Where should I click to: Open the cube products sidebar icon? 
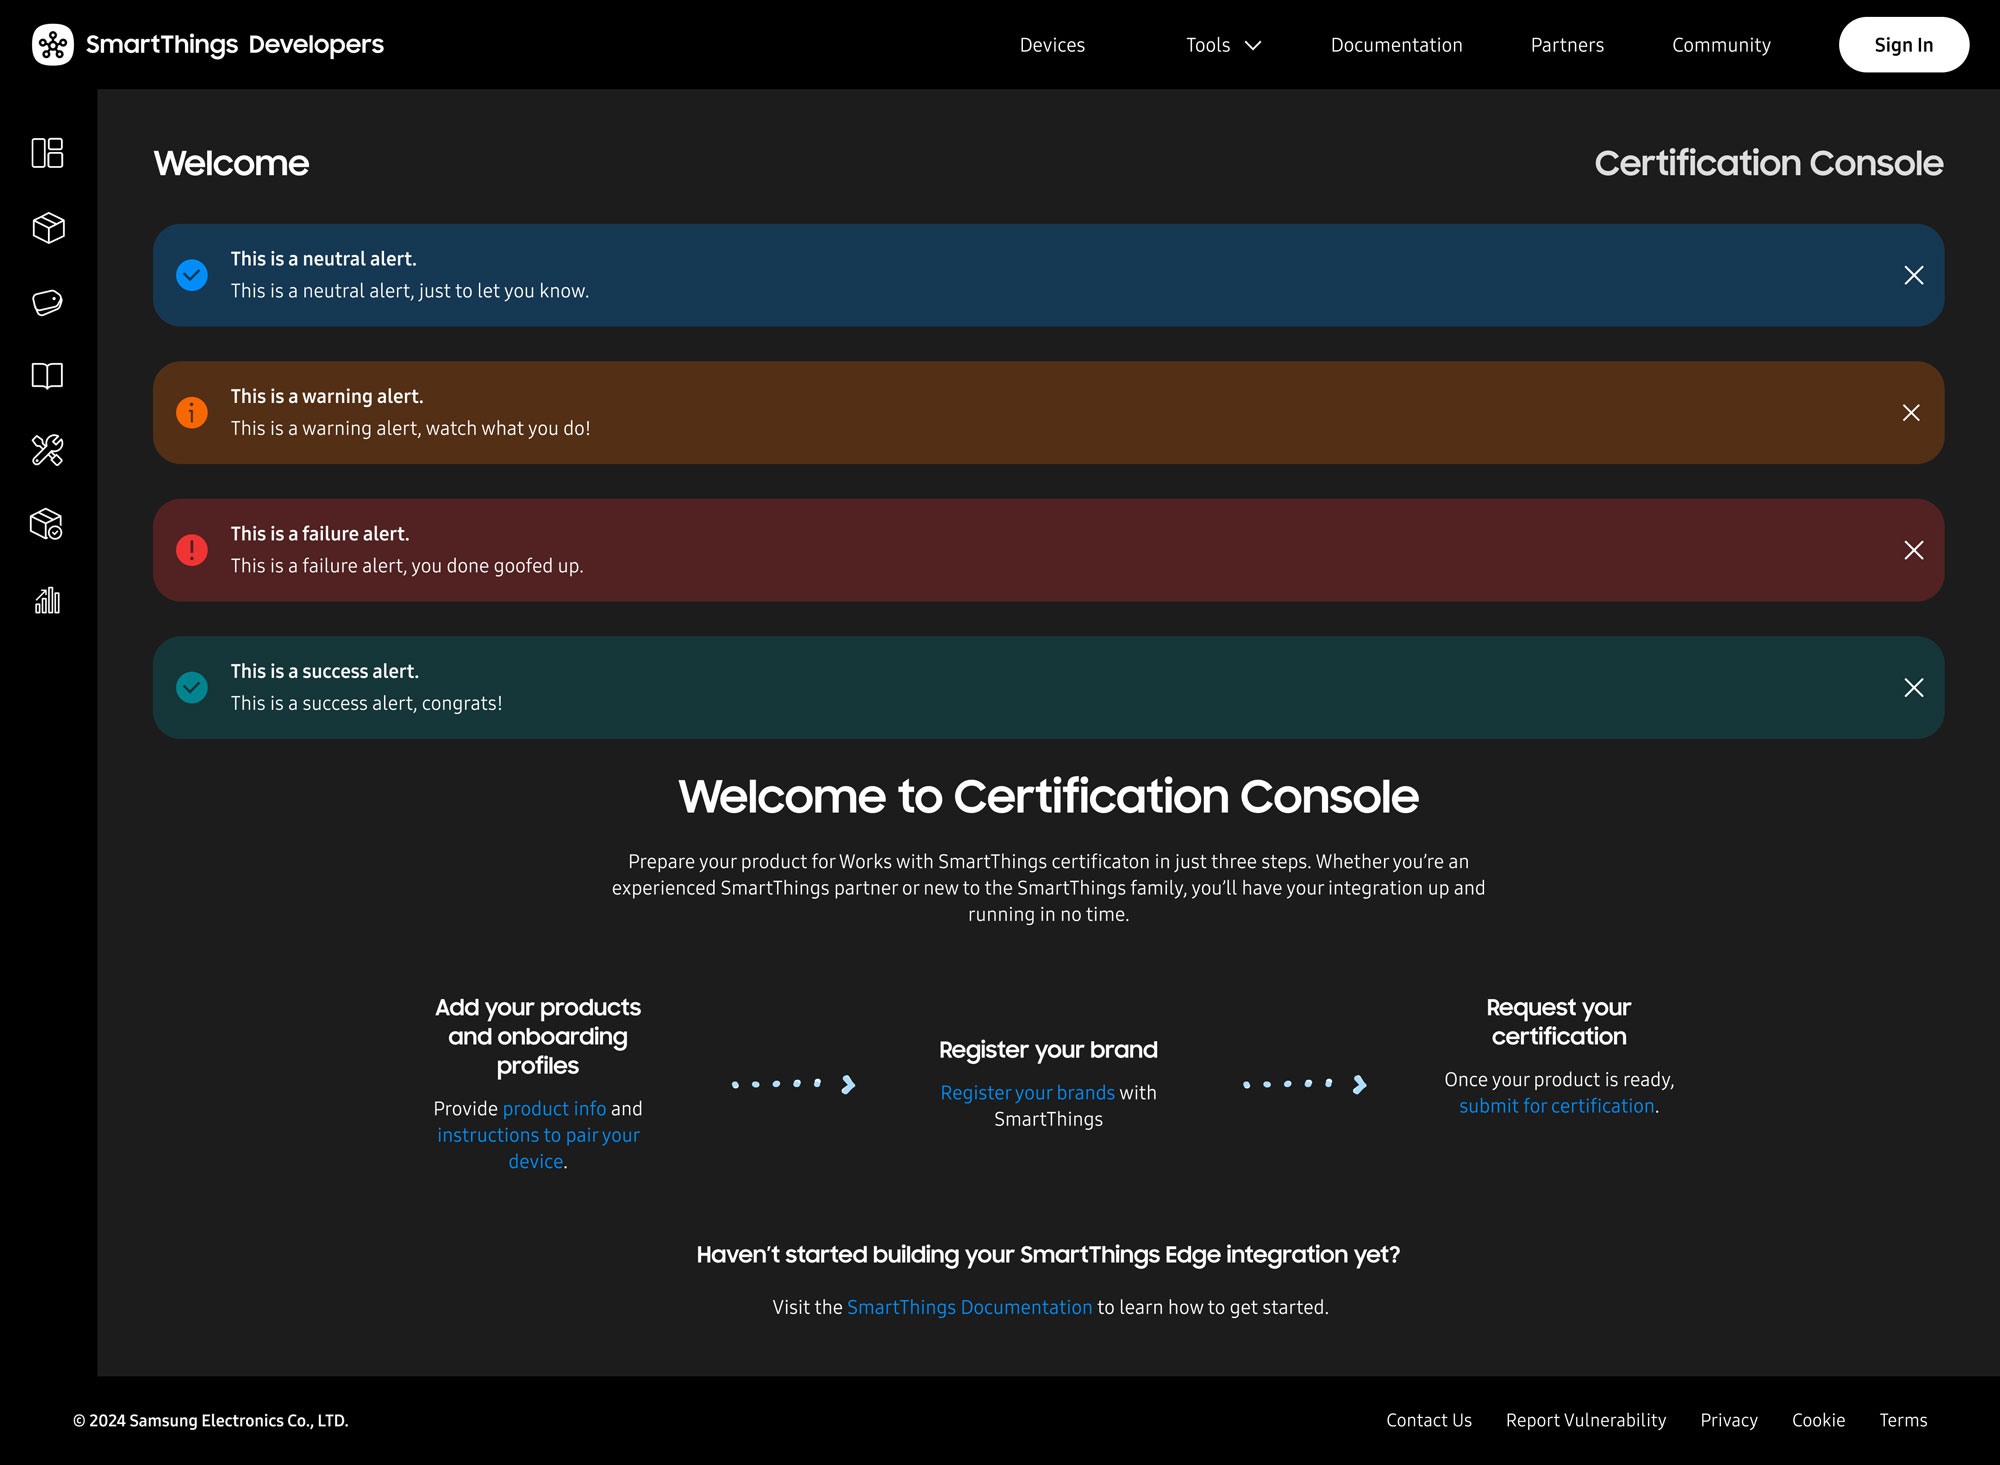pos(48,228)
